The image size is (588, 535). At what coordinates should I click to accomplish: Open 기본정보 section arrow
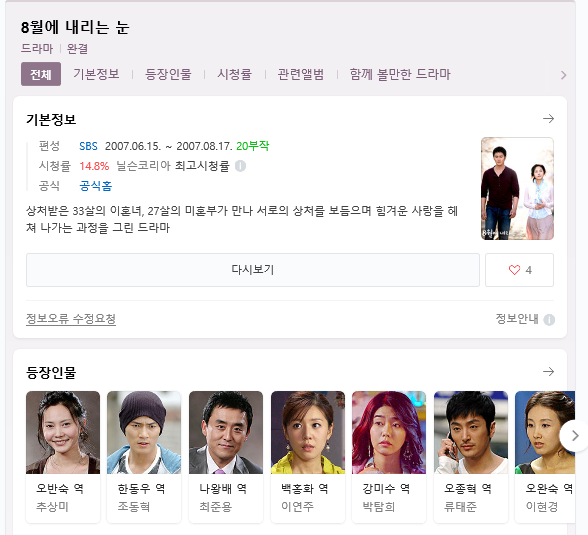click(548, 119)
